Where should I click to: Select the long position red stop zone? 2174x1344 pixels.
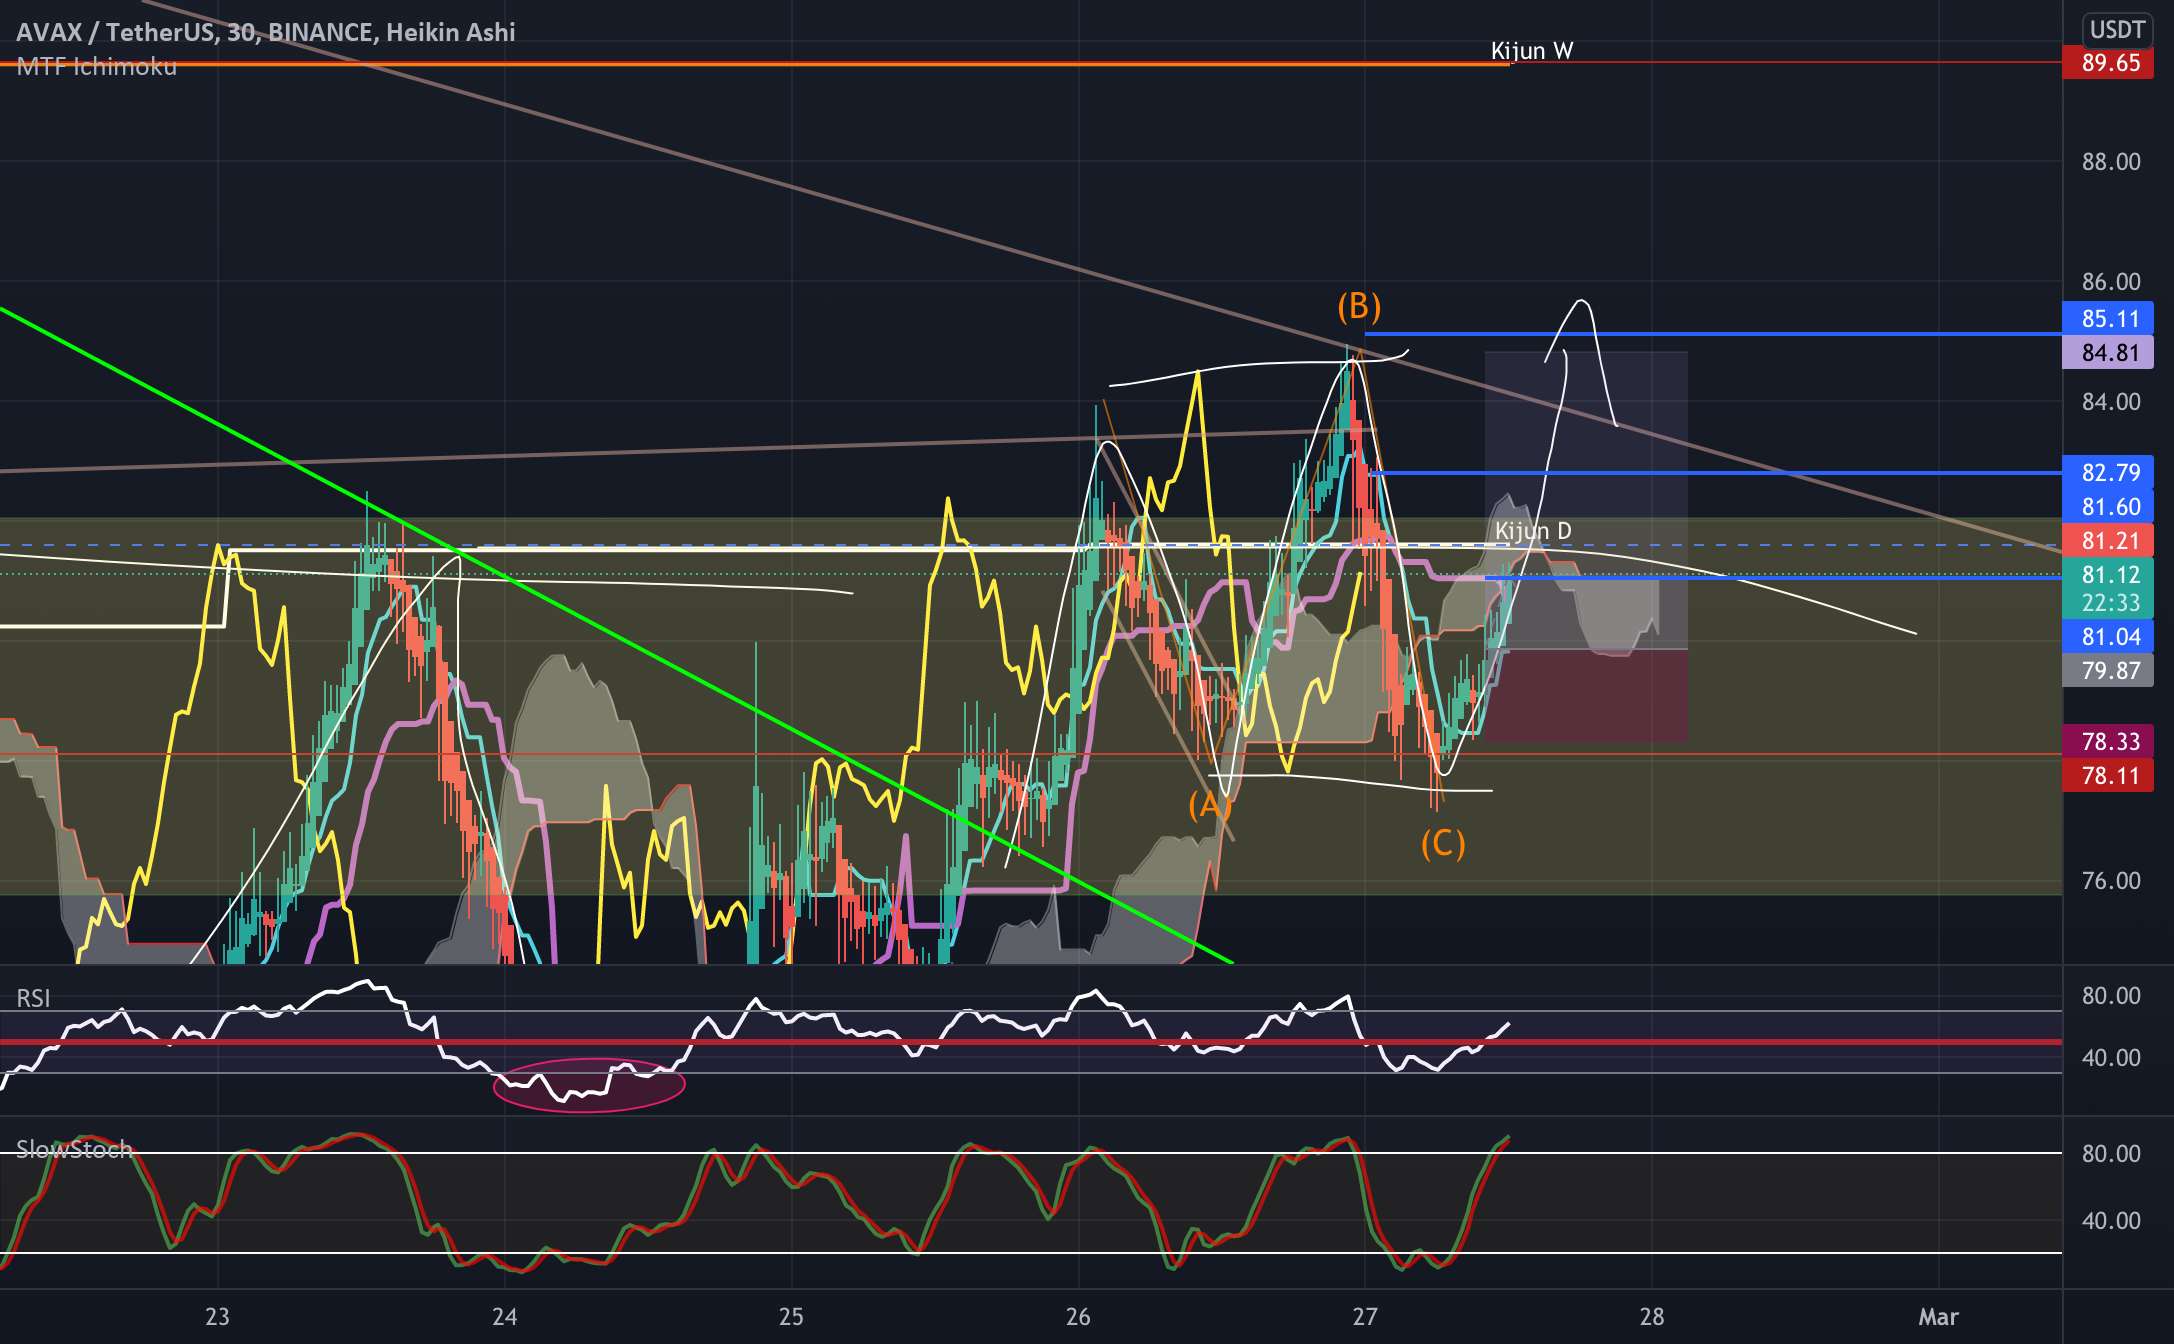click(x=1586, y=696)
